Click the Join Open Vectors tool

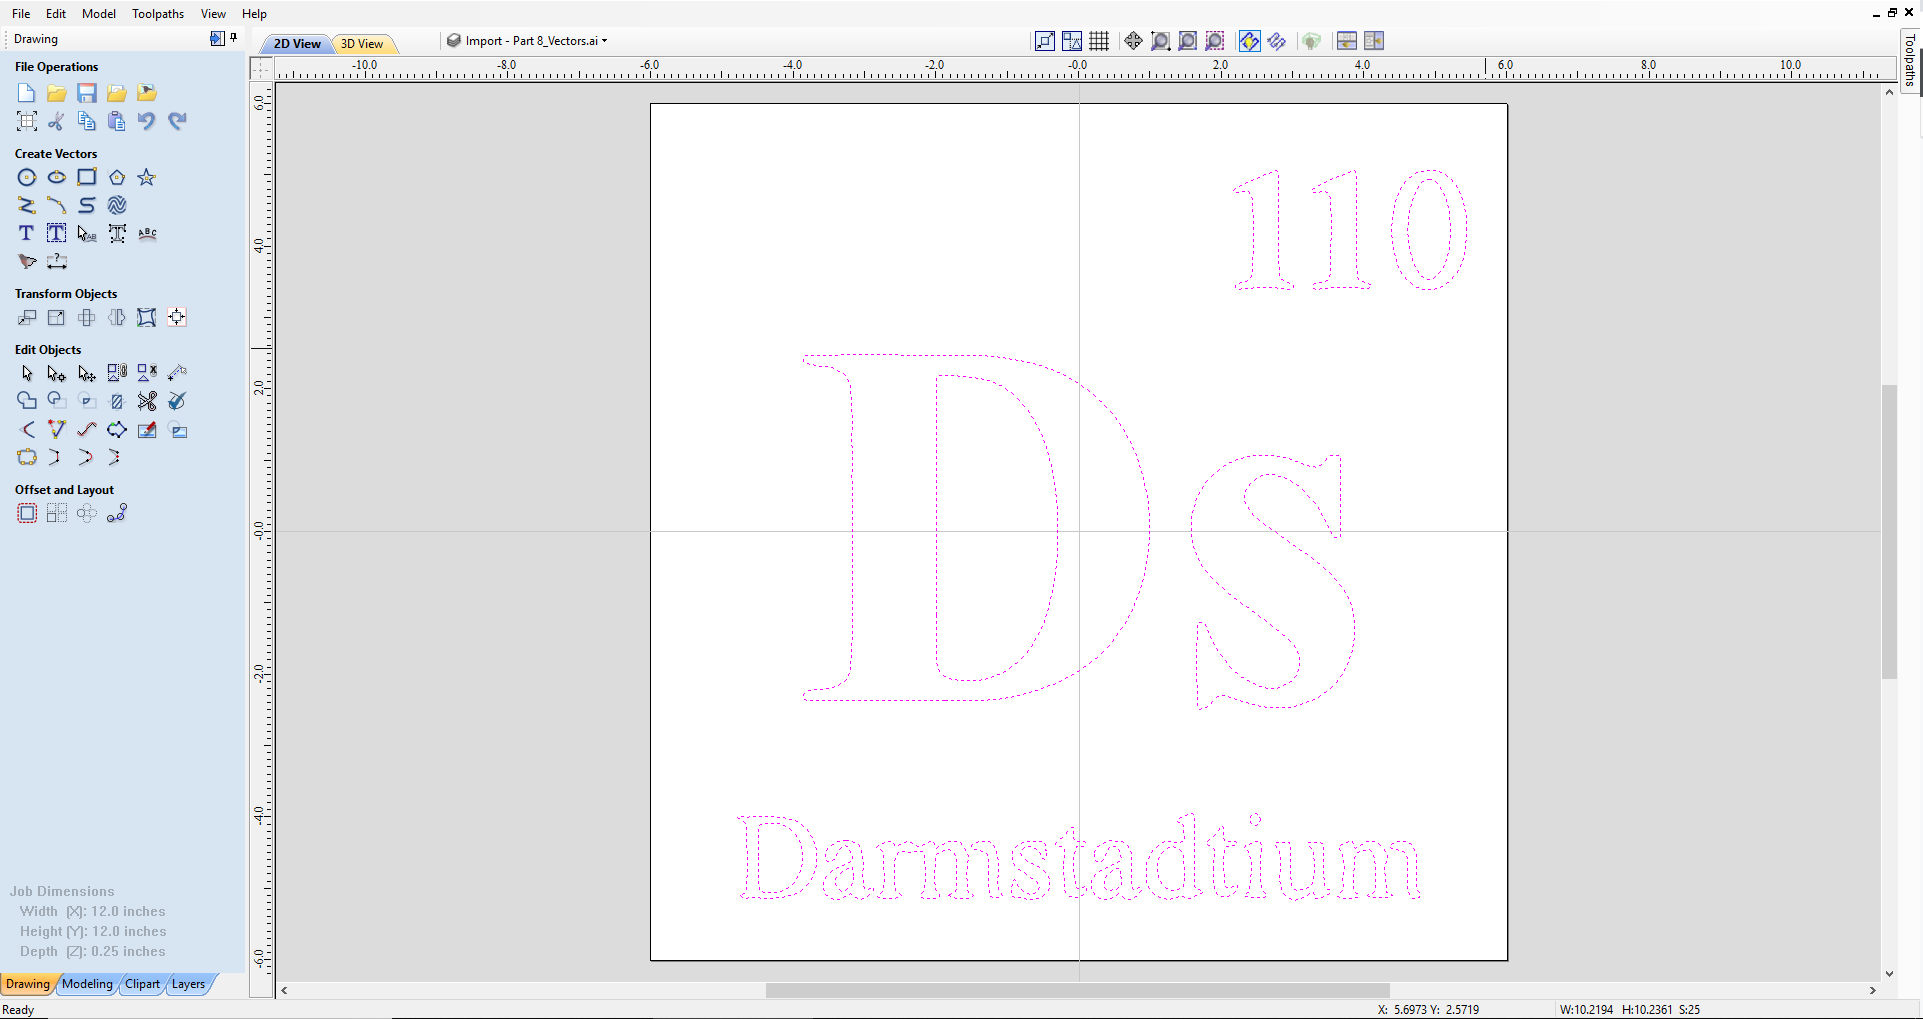[x=27, y=457]
